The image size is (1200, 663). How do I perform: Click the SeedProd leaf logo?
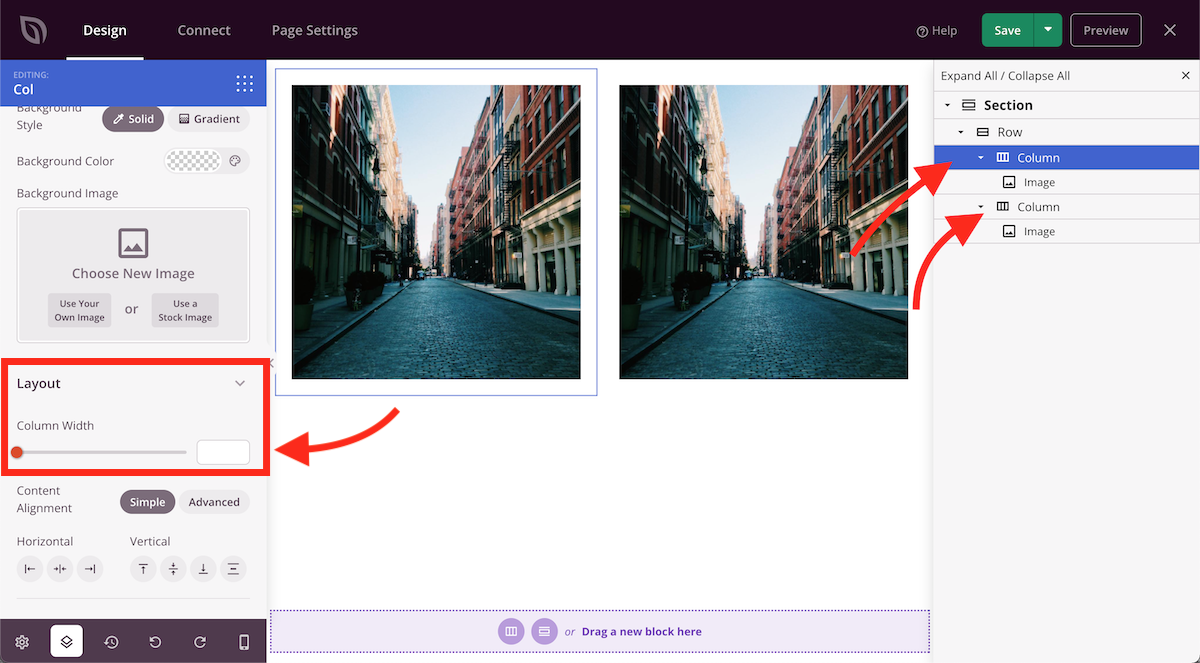click(33, 30)
